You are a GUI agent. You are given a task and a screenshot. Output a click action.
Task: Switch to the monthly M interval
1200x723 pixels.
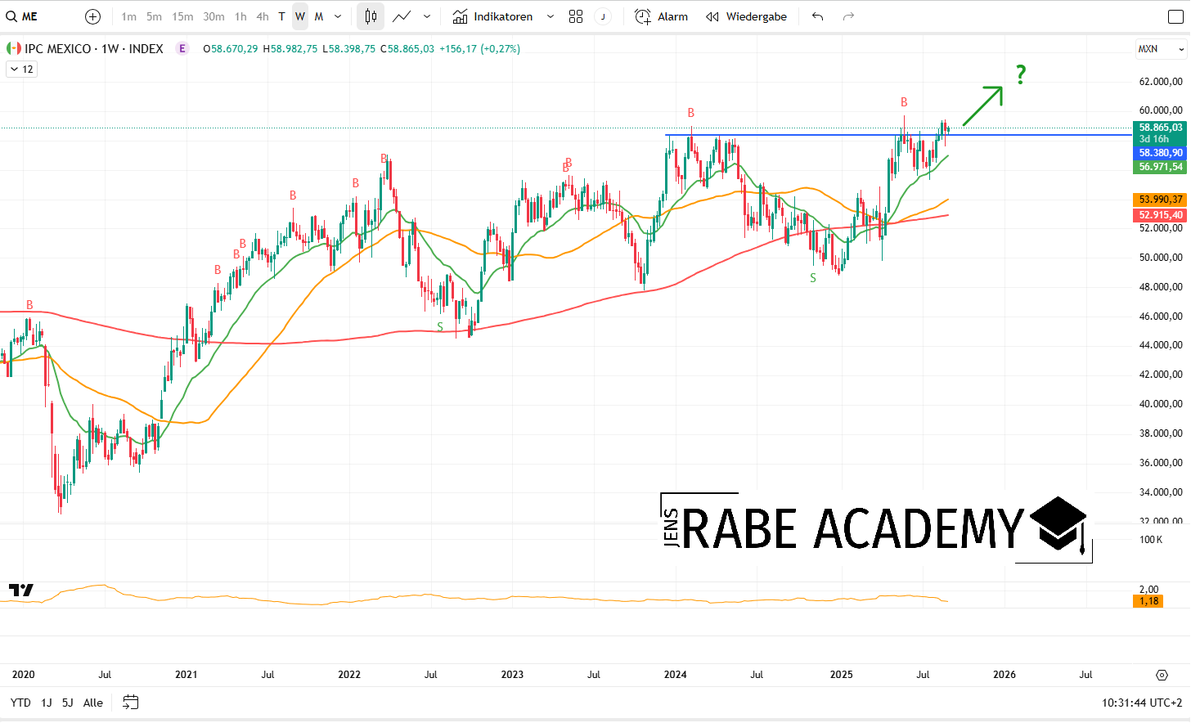(x=319, y=16)
